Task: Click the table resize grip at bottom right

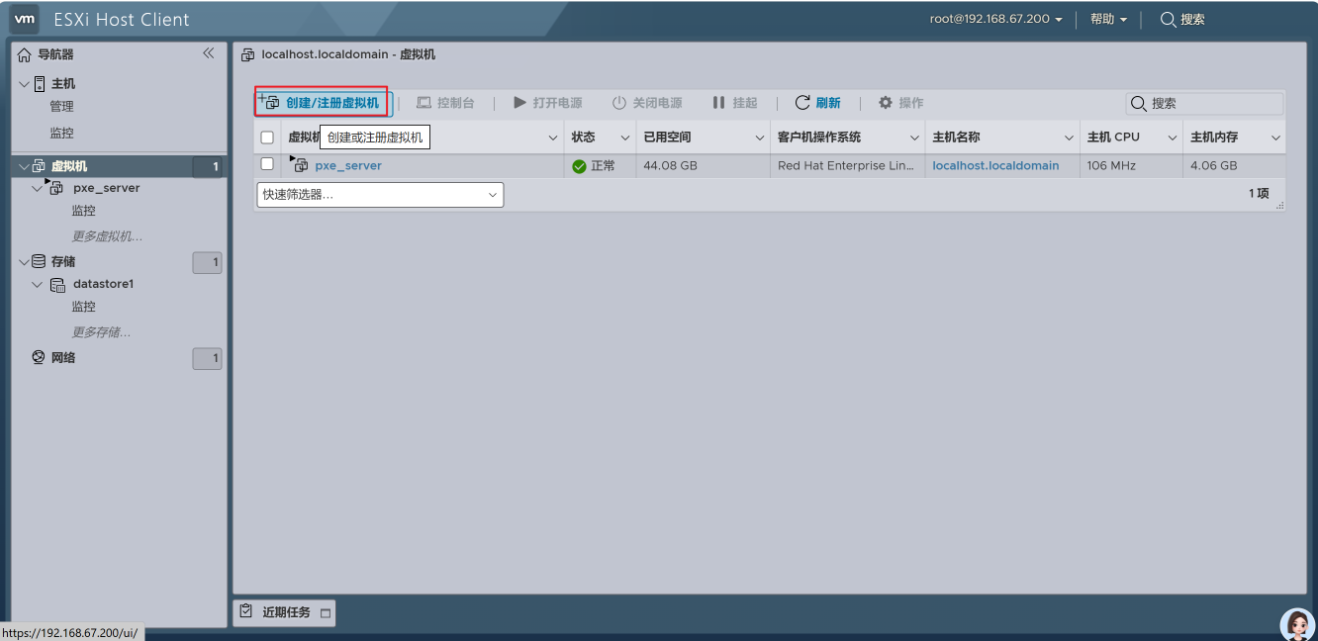Action: coord(1279,205)
